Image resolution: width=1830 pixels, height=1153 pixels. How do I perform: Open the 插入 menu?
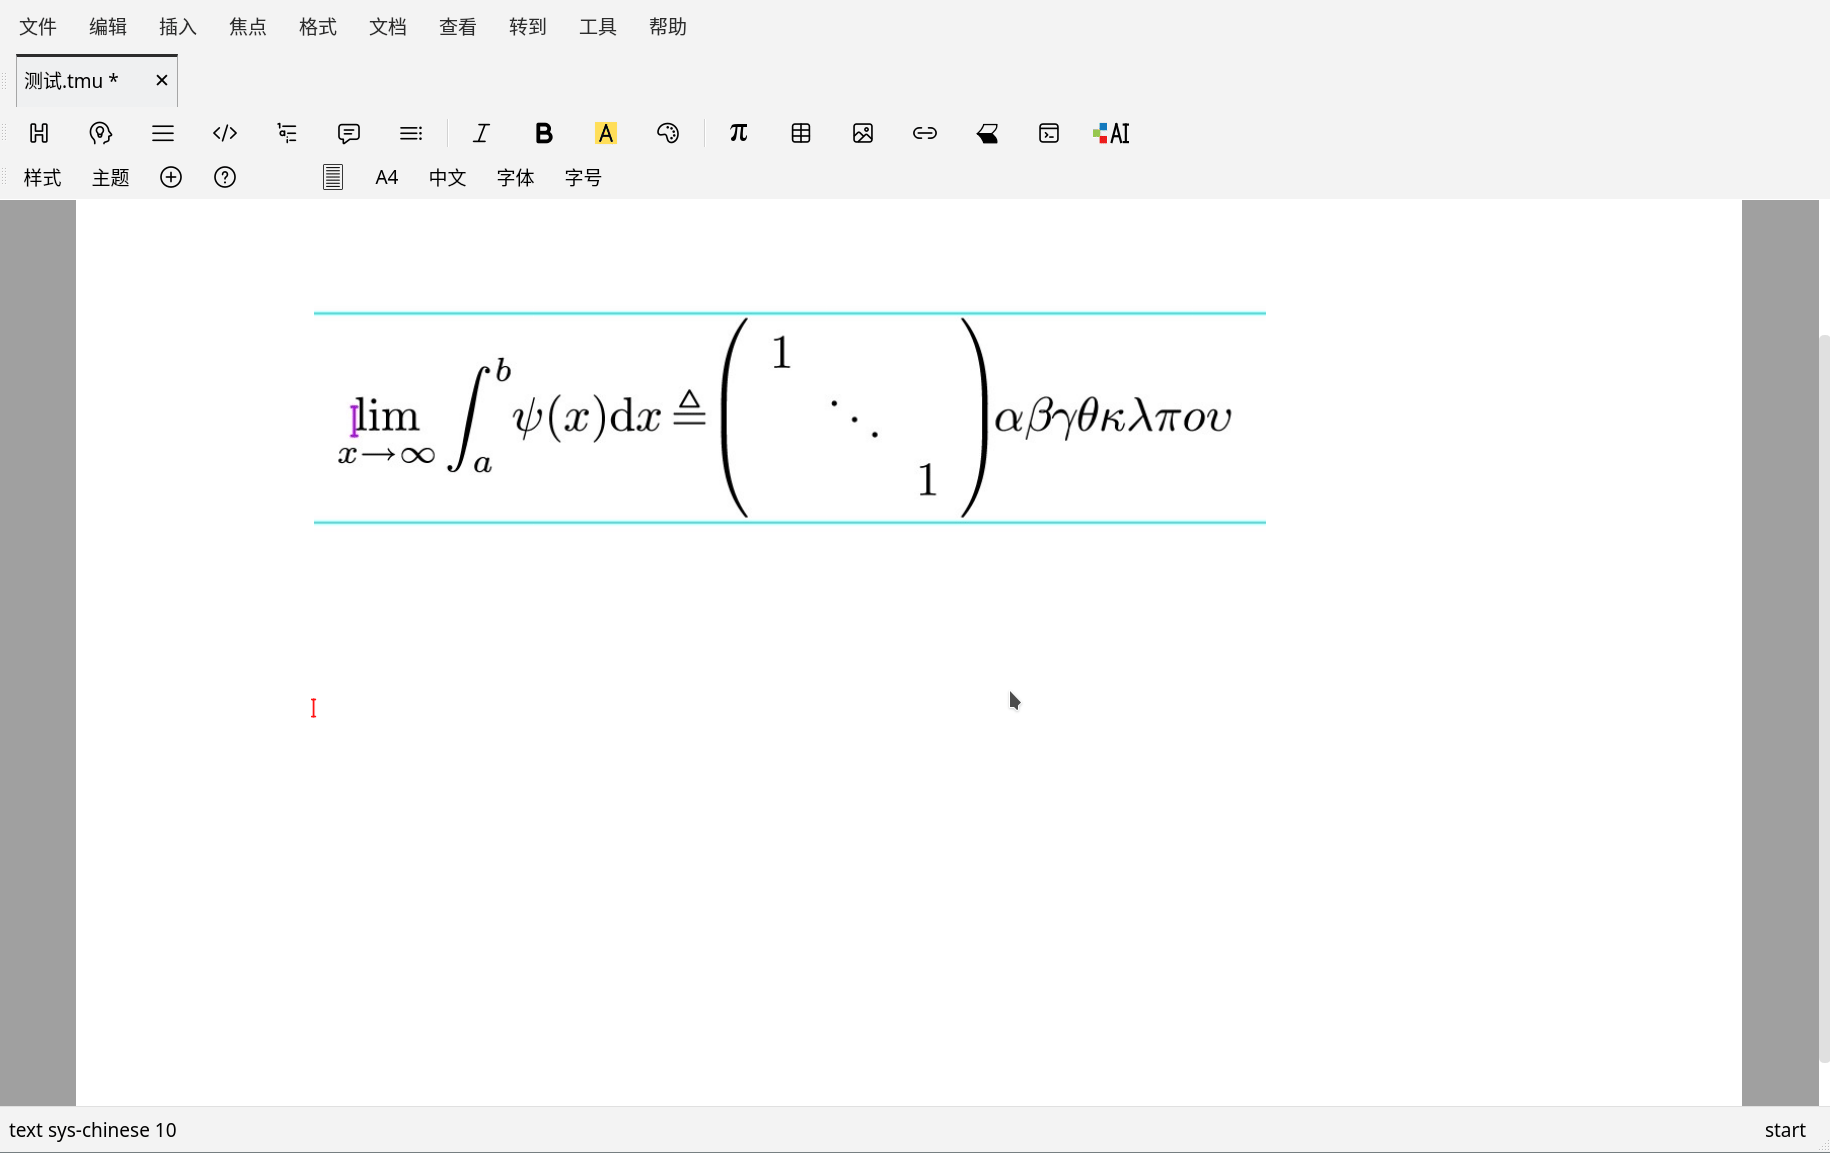click(x=177, y=27)
